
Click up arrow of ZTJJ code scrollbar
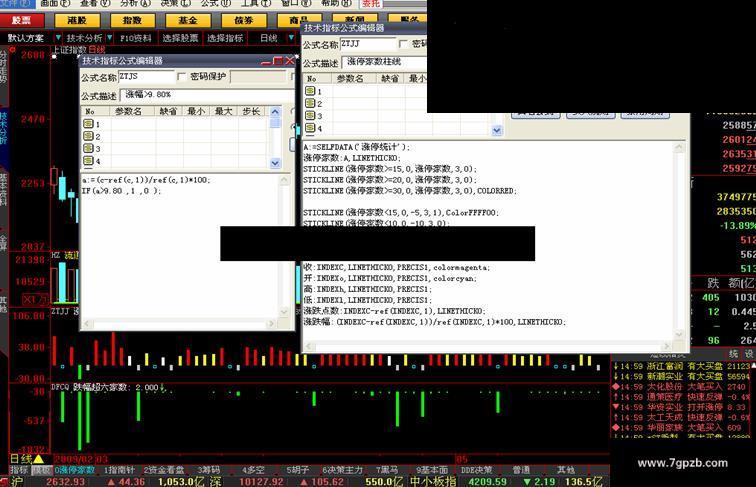[x=679, y=148]
